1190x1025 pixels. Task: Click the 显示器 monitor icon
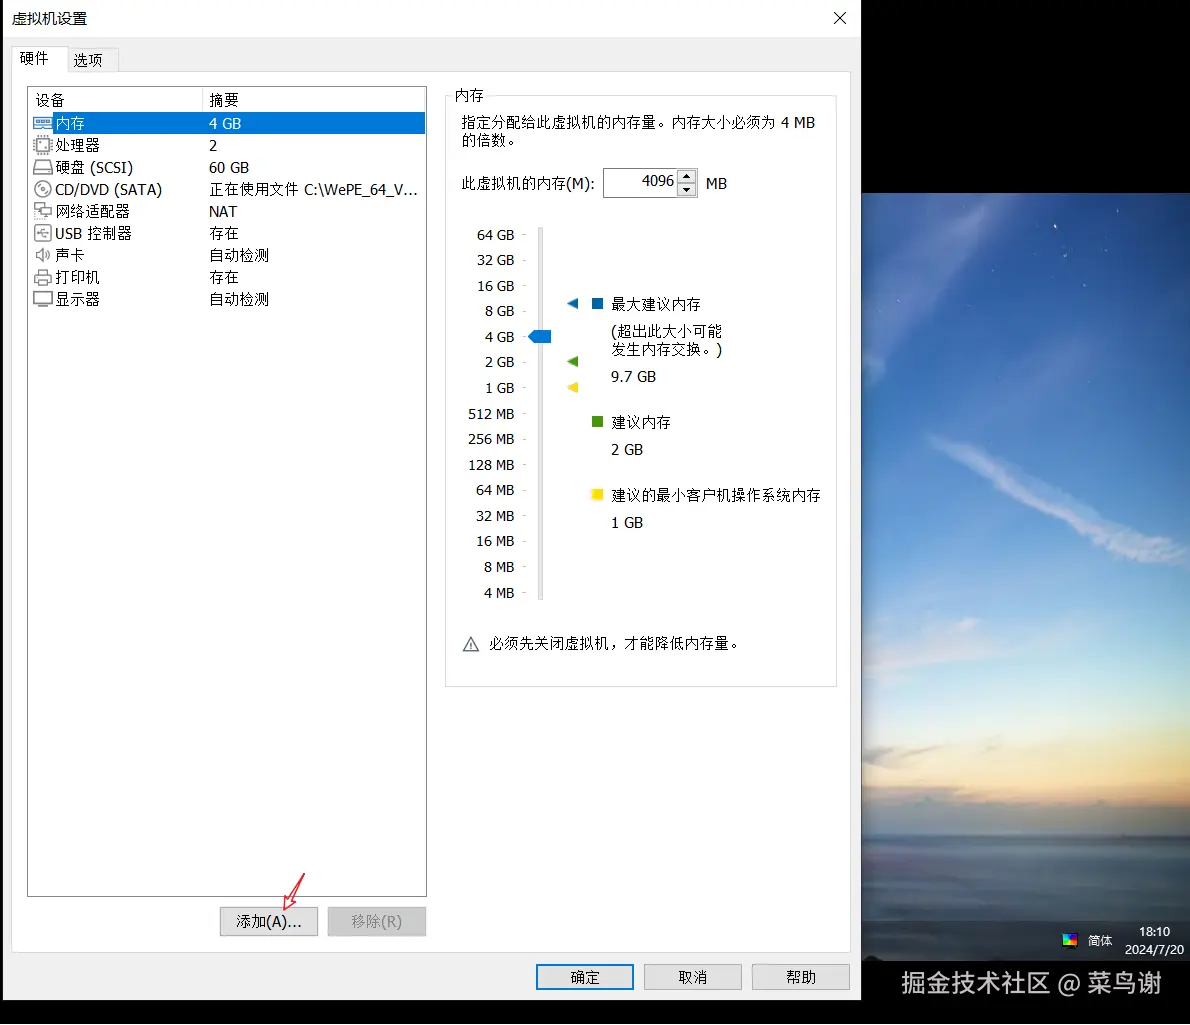(x=42, y=299)
